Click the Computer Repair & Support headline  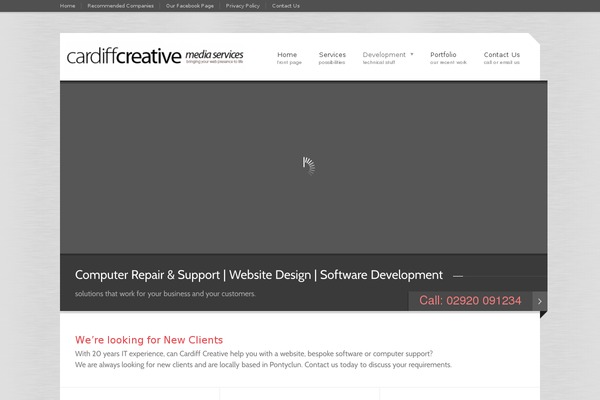pos(259,275)
